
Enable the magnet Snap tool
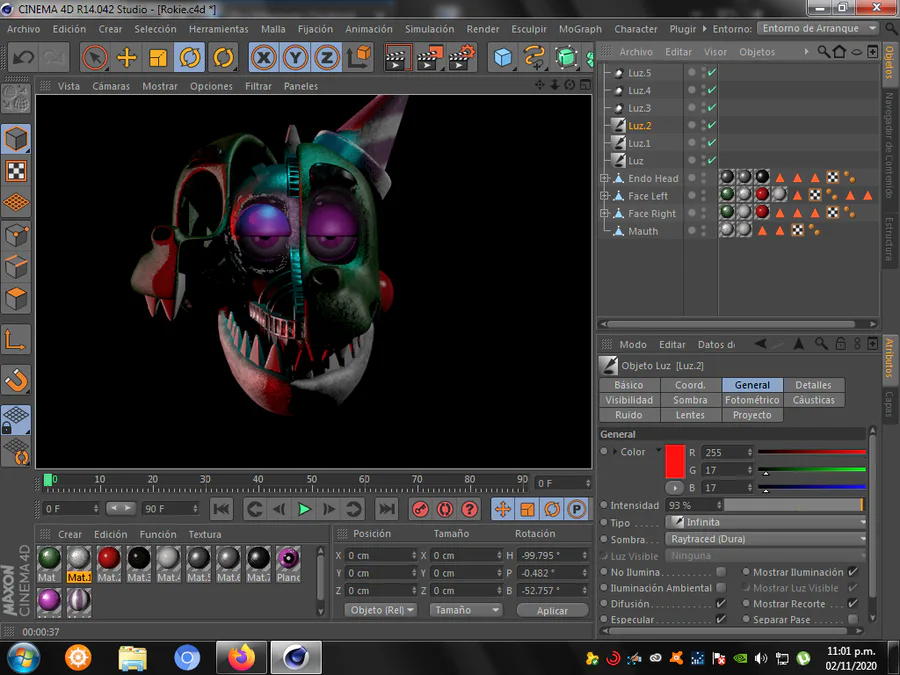(x=17, y=379)
